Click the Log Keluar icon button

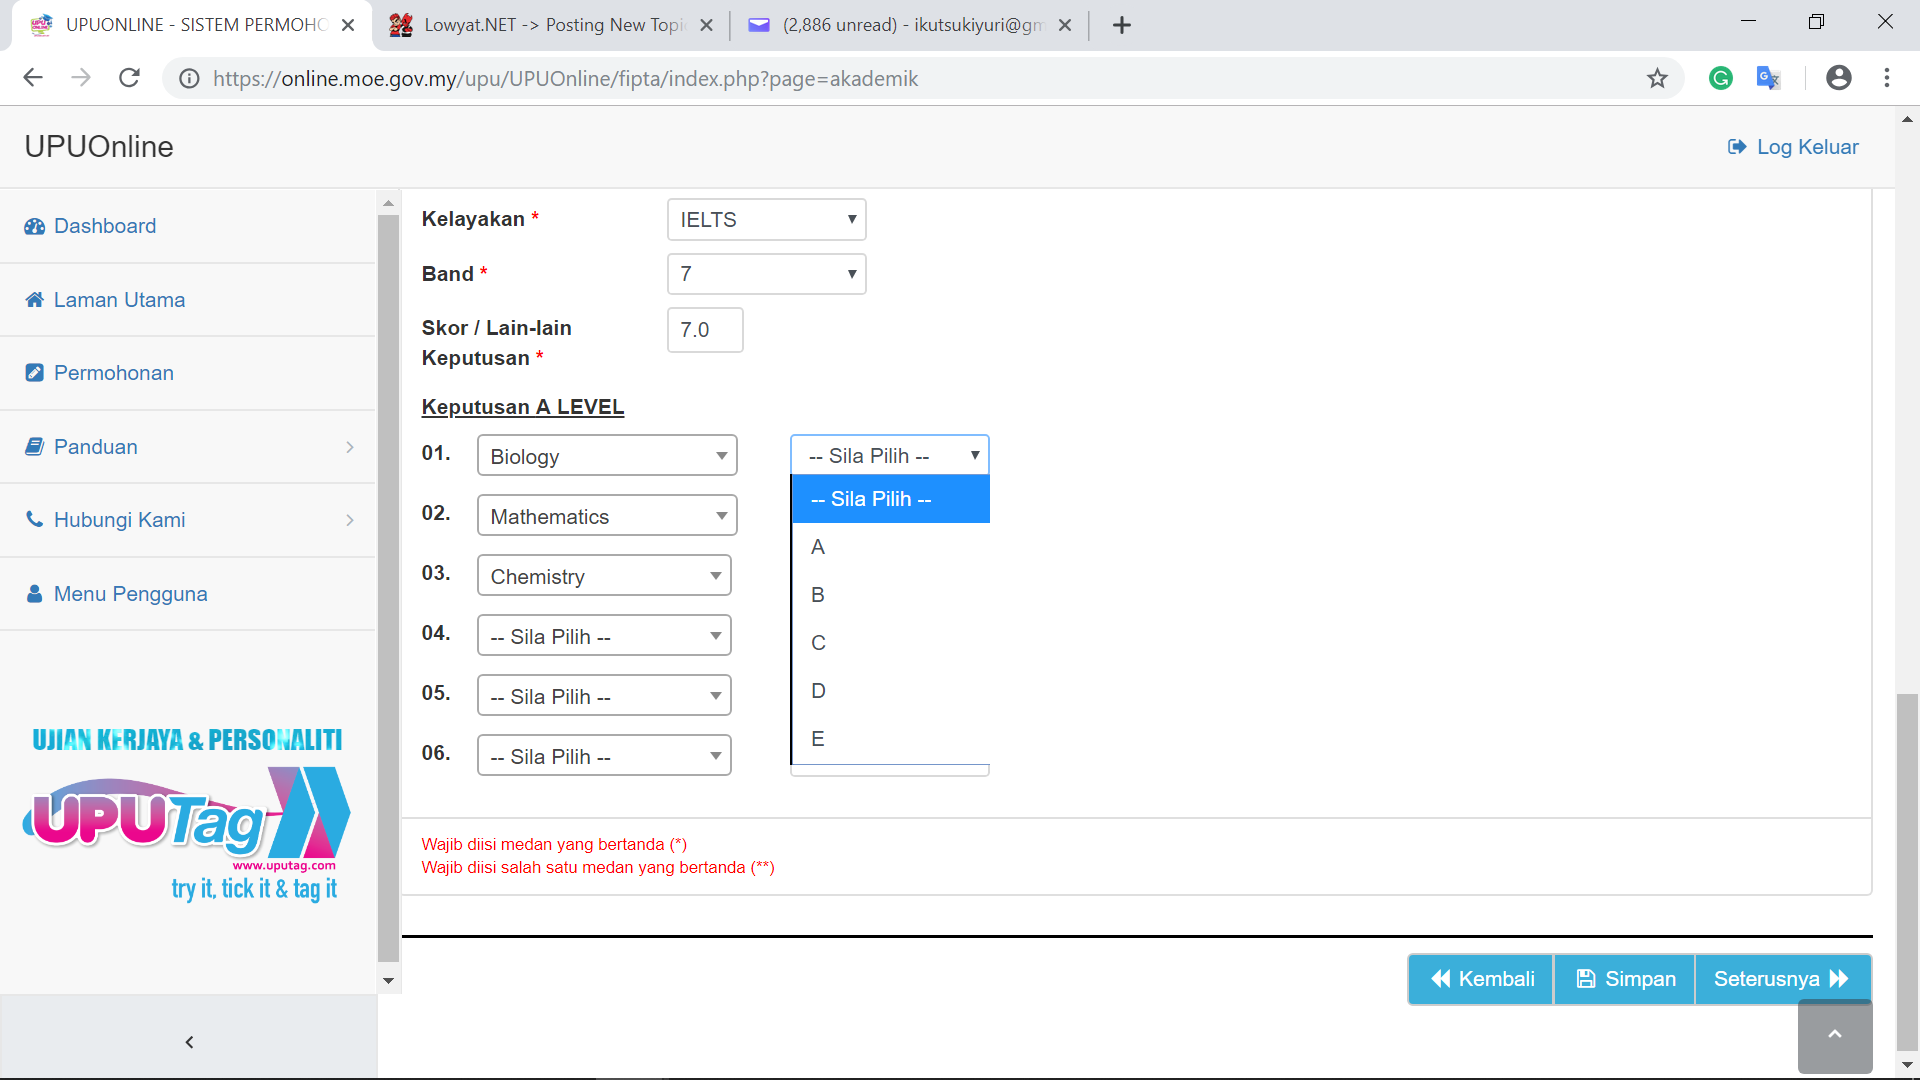(1739, 146)
